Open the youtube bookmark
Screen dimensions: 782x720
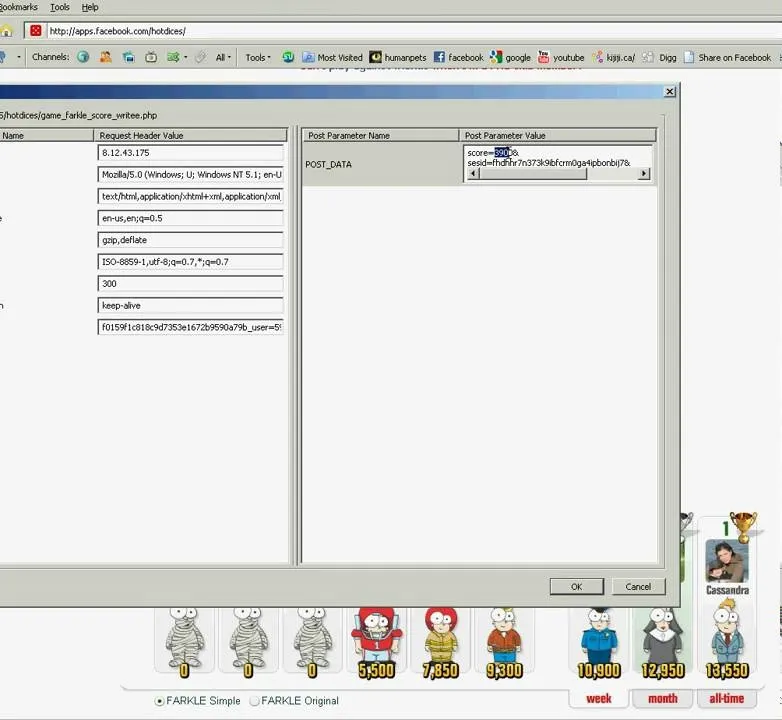pos(561,57)
